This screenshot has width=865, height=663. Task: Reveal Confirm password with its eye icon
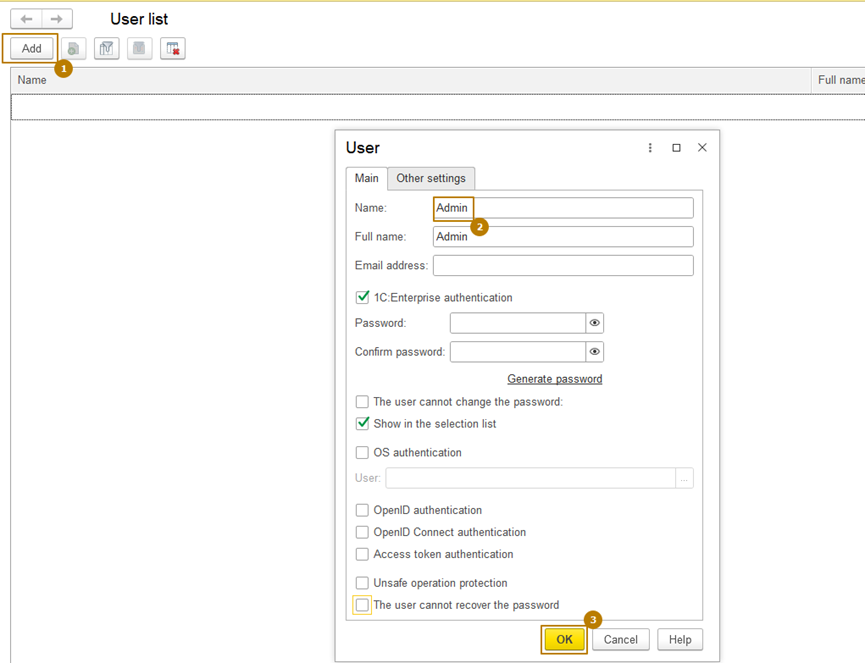[595, 352]
